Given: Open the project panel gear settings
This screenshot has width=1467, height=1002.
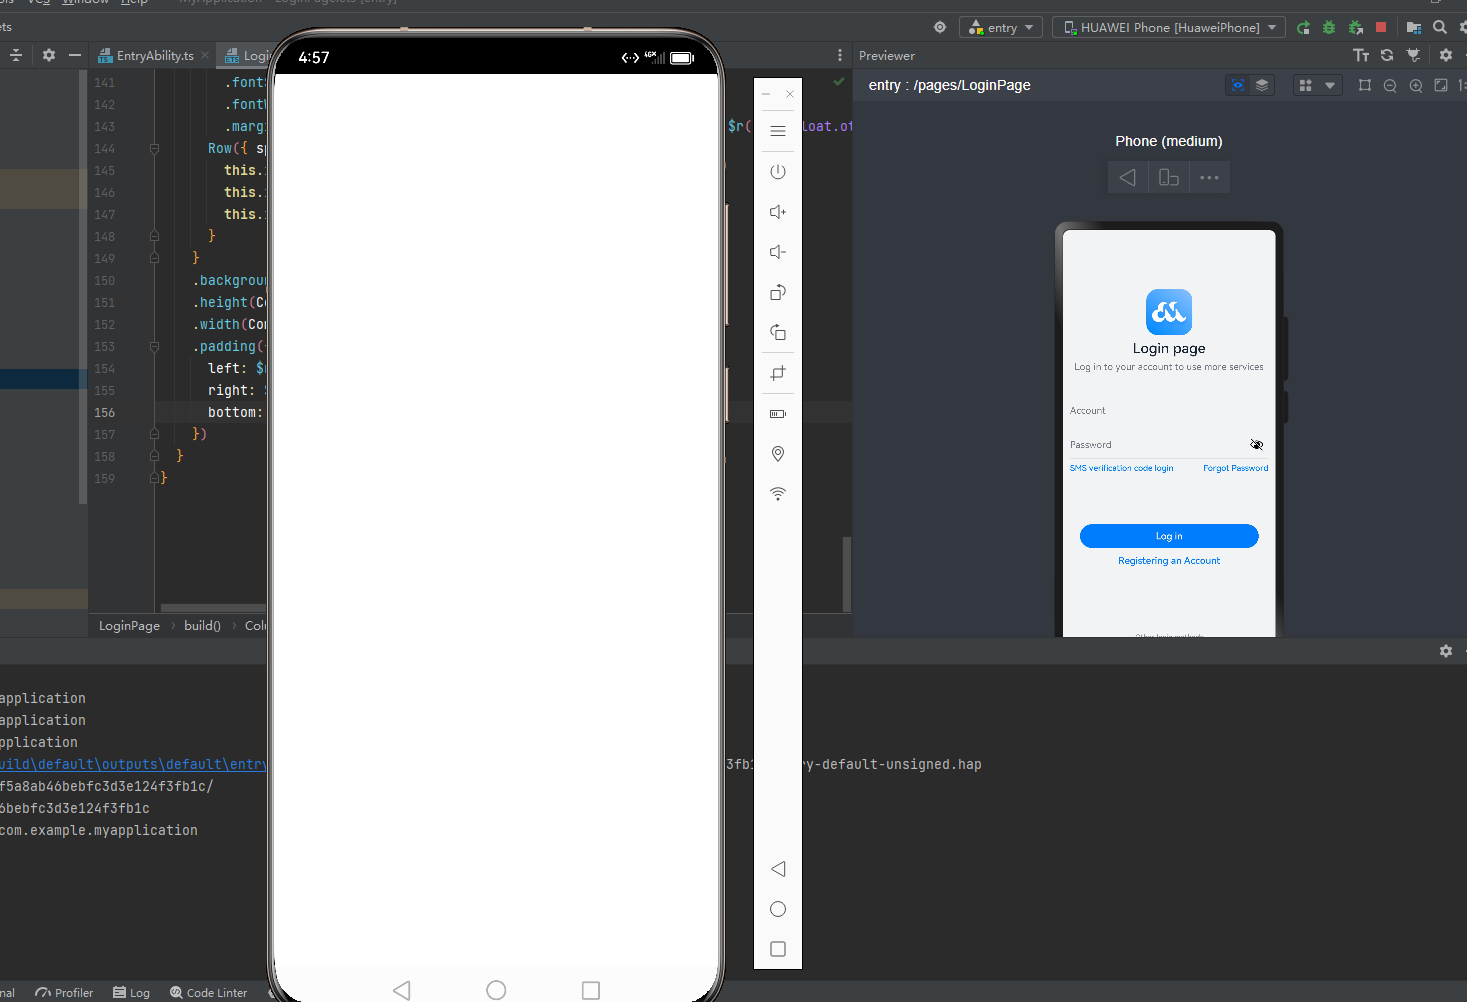Looking at the screenshot, I should (x=49, y=56).
